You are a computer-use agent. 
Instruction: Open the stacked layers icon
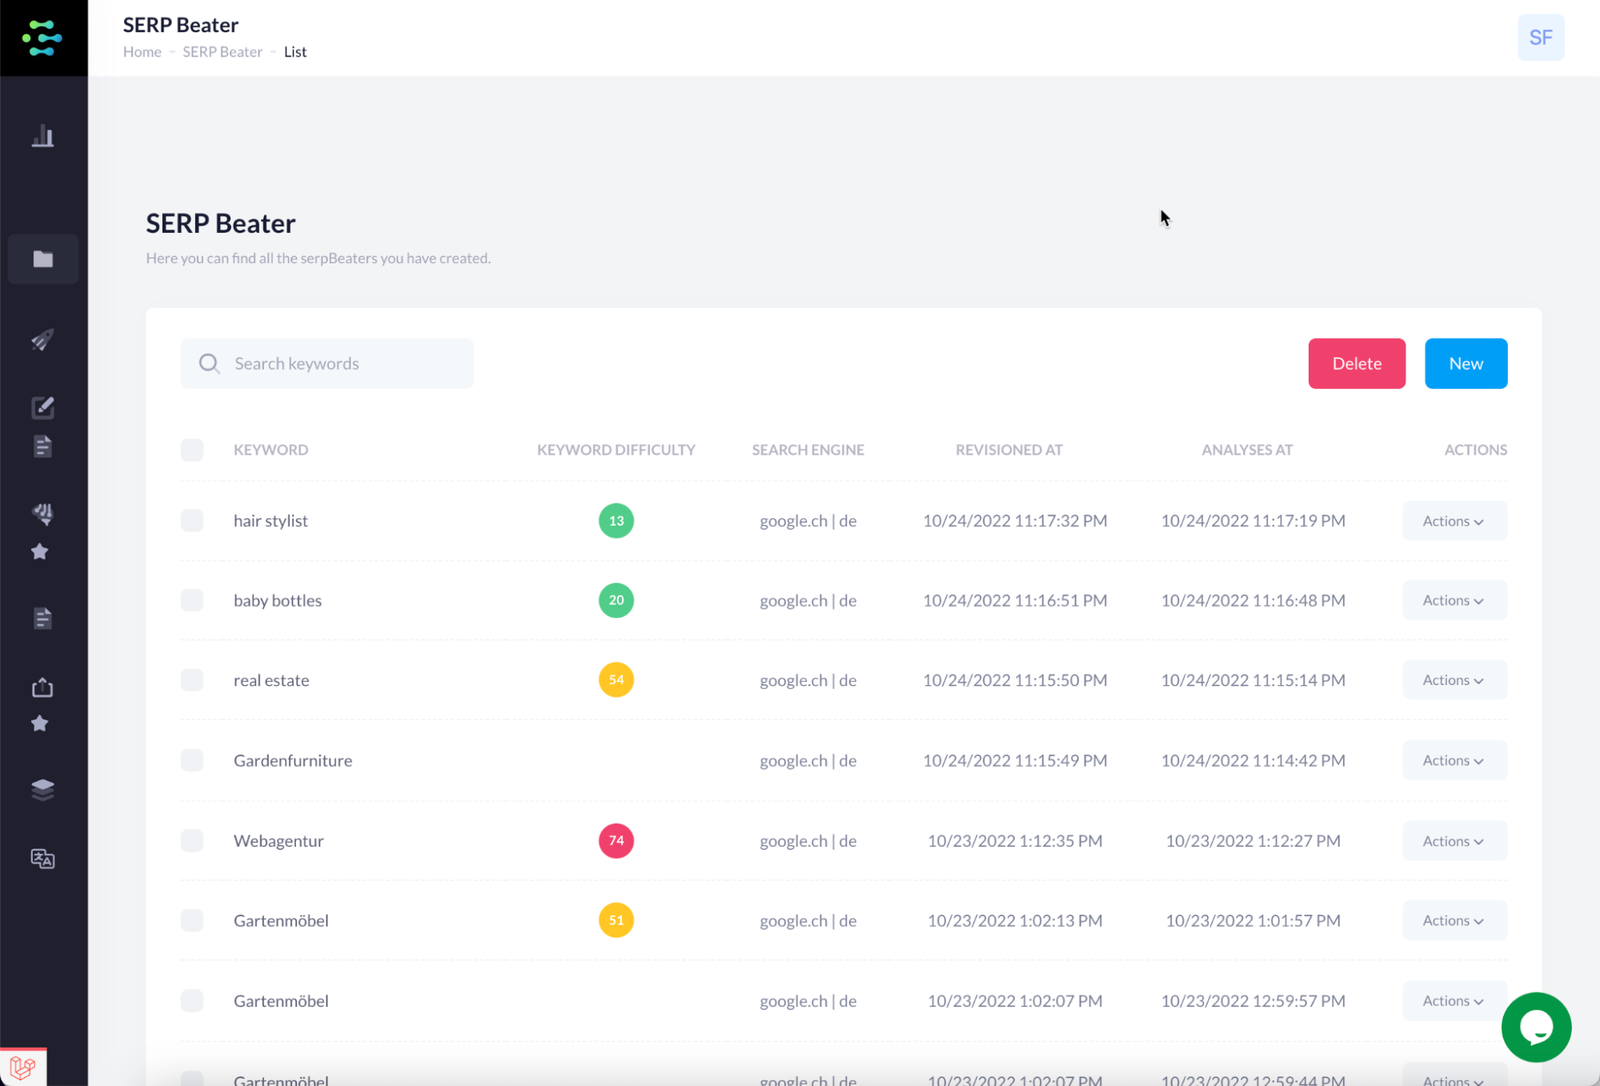(43, 790)
